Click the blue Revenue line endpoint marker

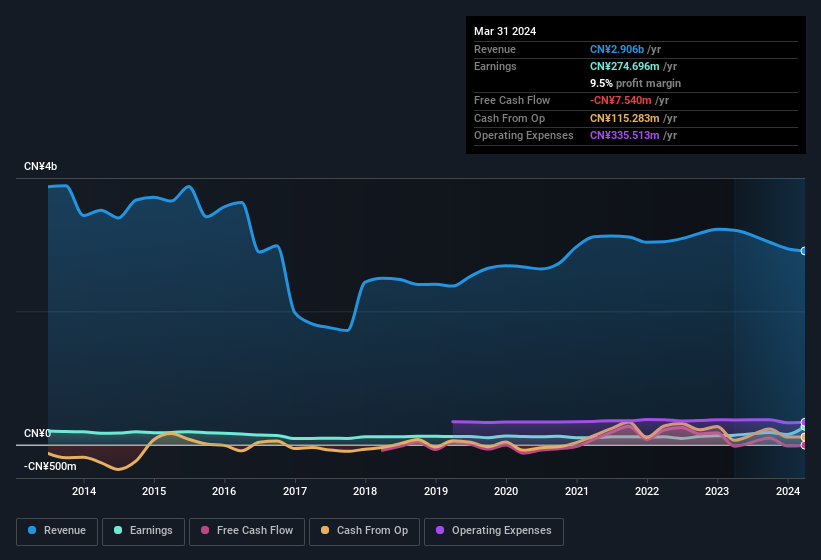804,251
